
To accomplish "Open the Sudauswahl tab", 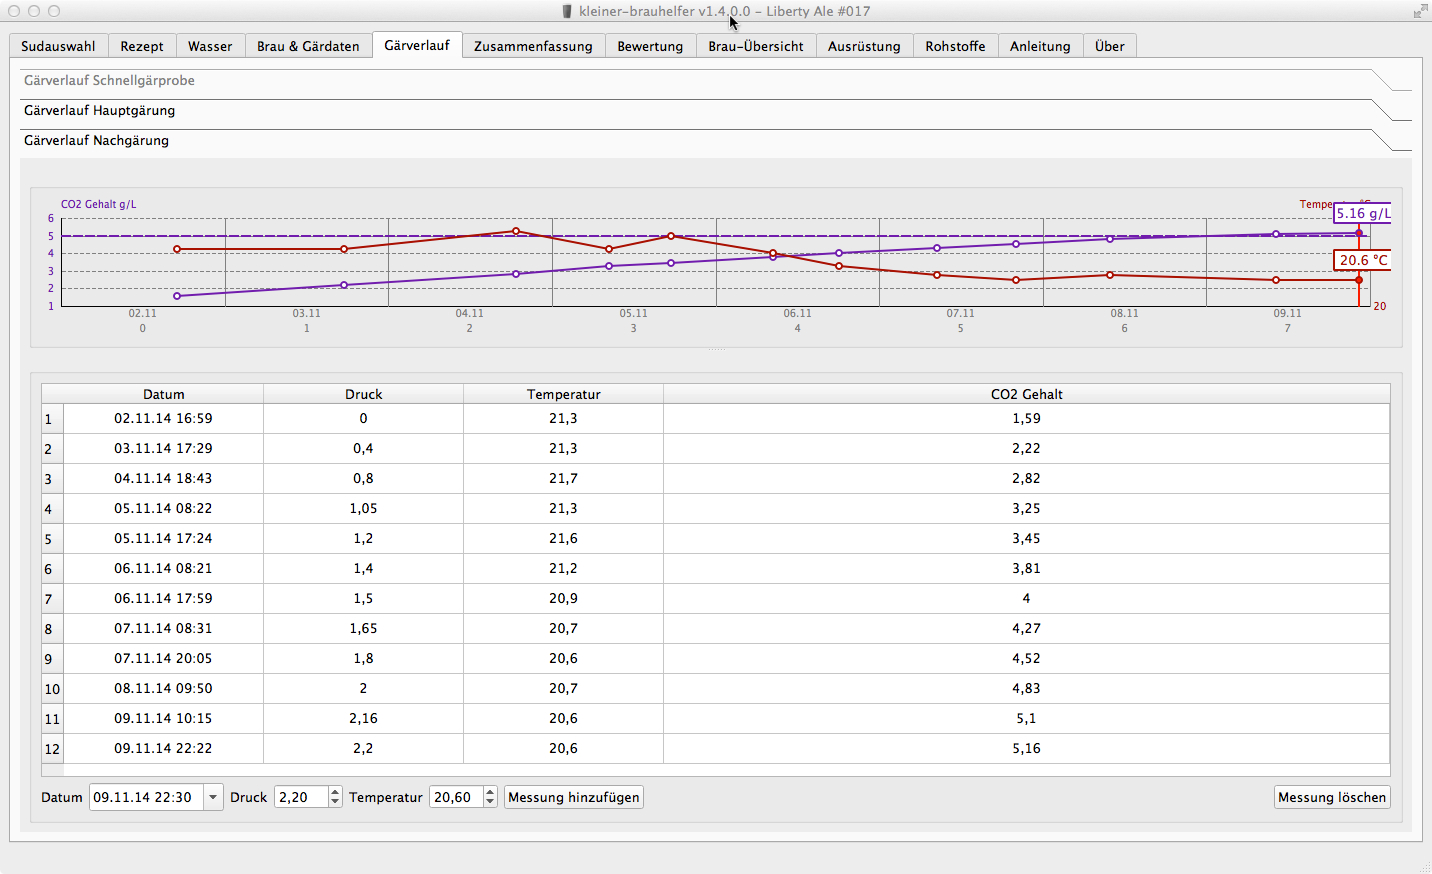I will pyautogui.click(x=58, y=46).
